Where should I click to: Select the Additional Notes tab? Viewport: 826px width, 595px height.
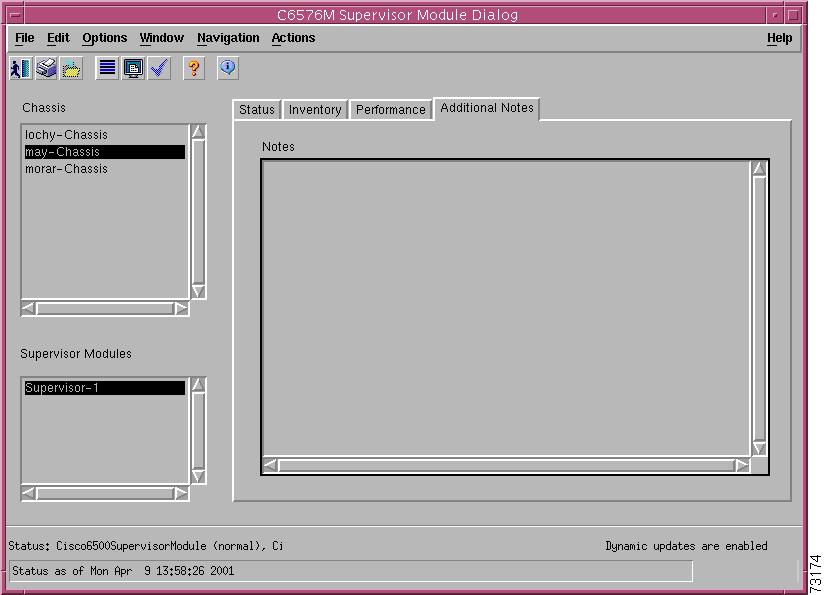(x=487, y=108)
